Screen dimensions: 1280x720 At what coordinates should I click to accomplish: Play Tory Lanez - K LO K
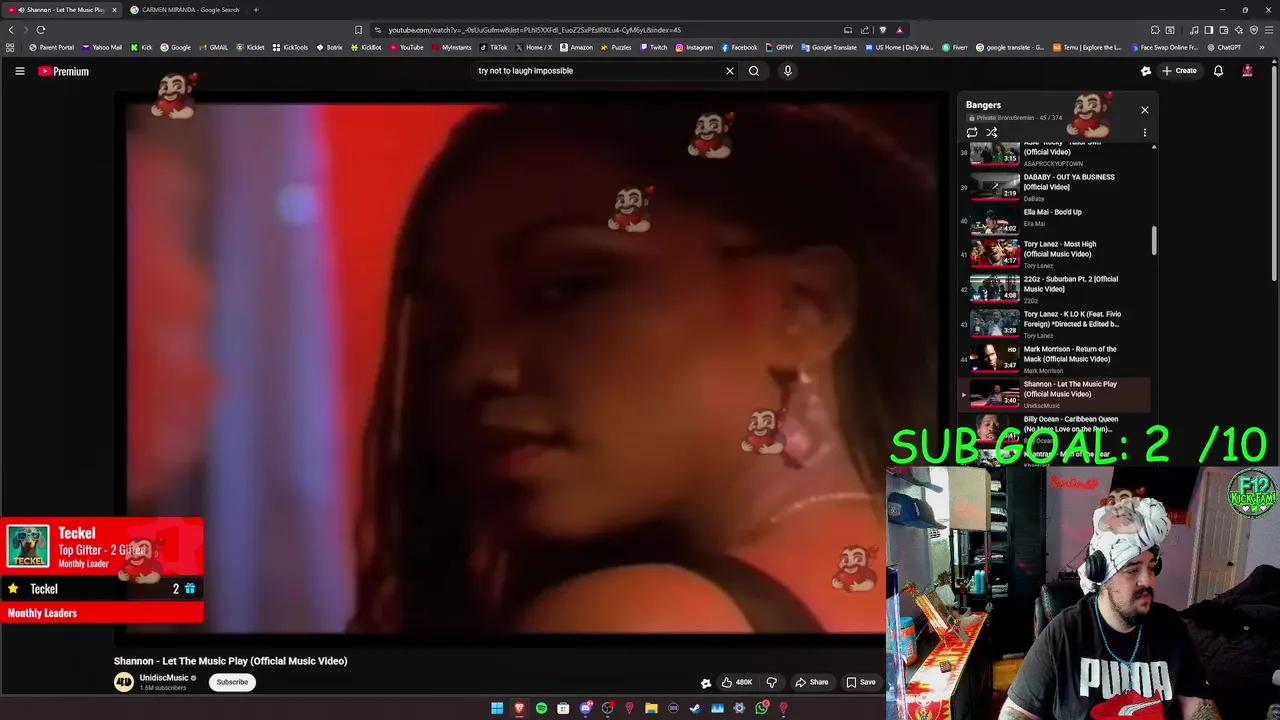1055,324
